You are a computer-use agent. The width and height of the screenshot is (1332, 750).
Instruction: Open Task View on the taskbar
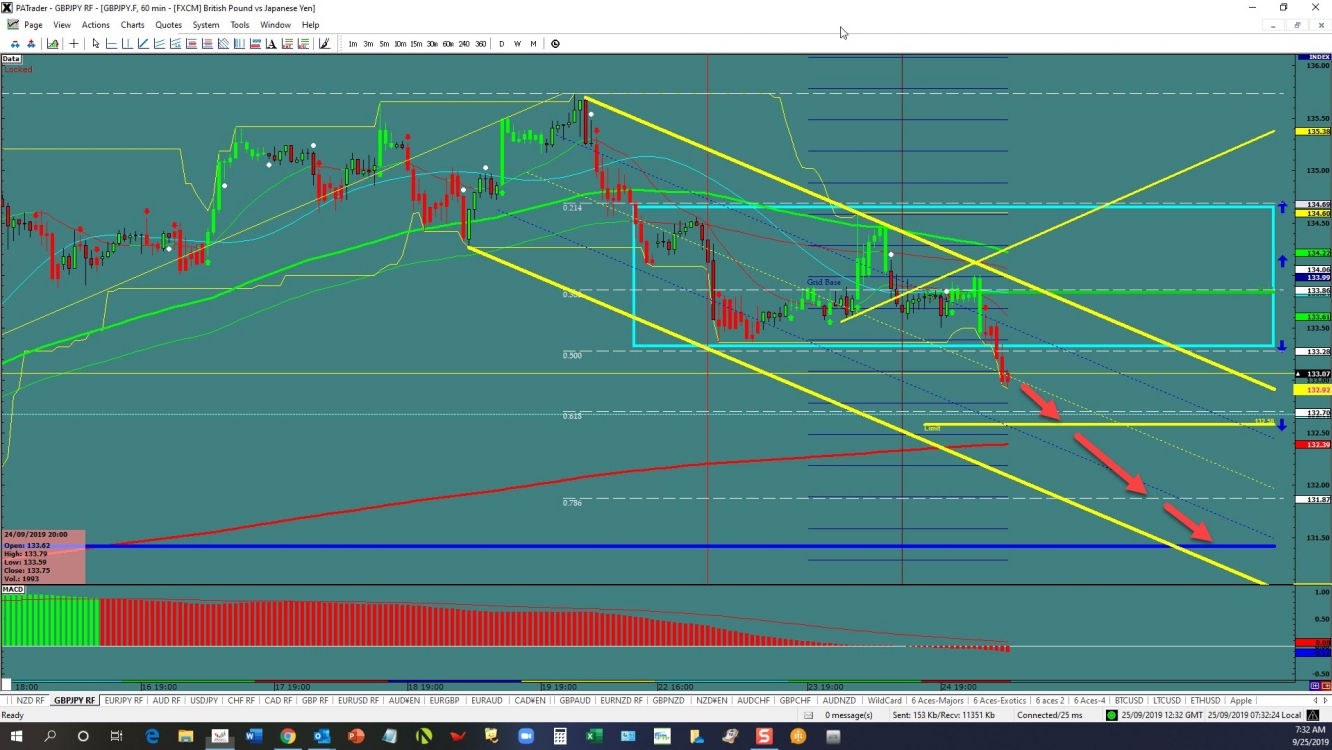pos(116,736)
